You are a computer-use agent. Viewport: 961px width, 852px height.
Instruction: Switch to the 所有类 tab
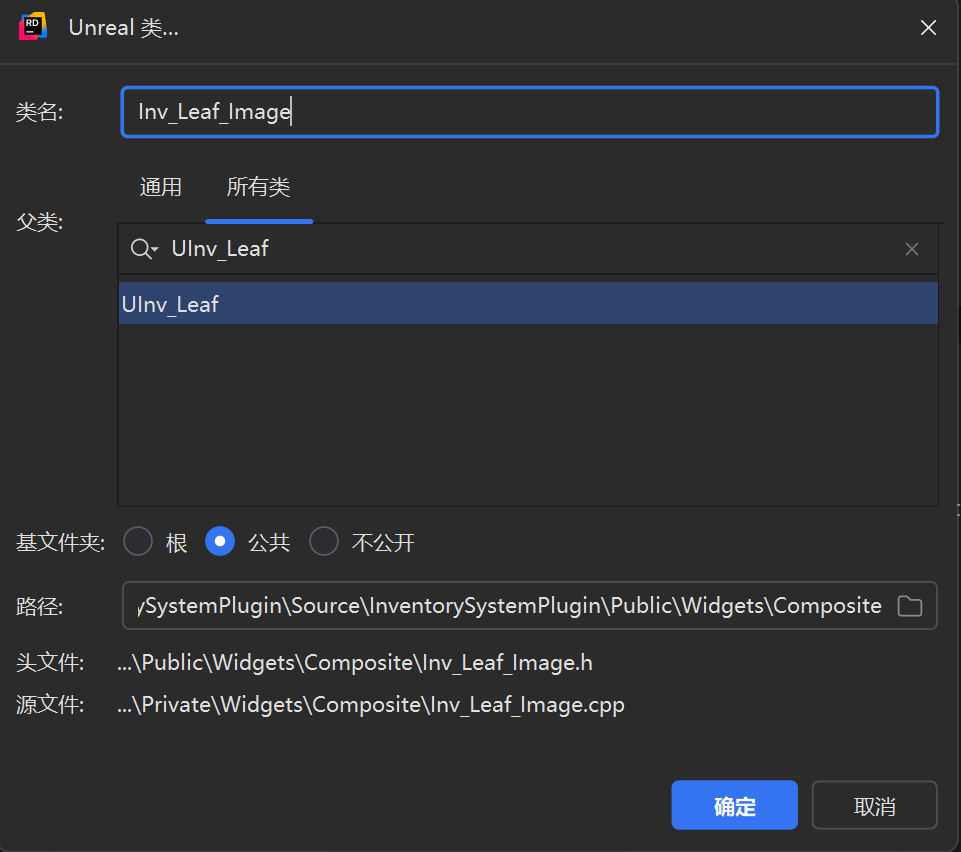pos(258,187)
